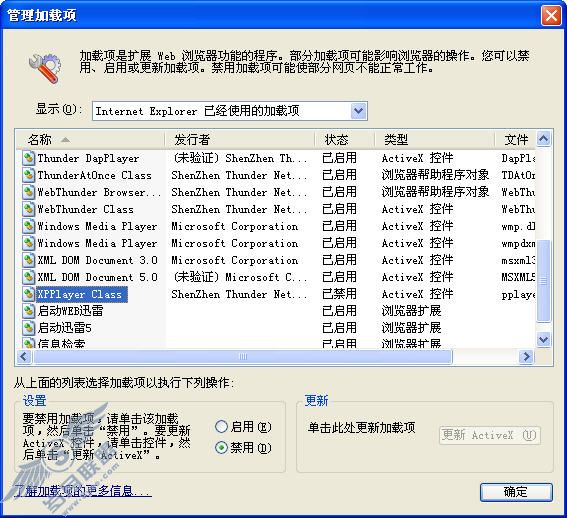Viewport: 567px width, 518px height.
Task: Select the WebThunder Class entry
Action: coord(85,209)
